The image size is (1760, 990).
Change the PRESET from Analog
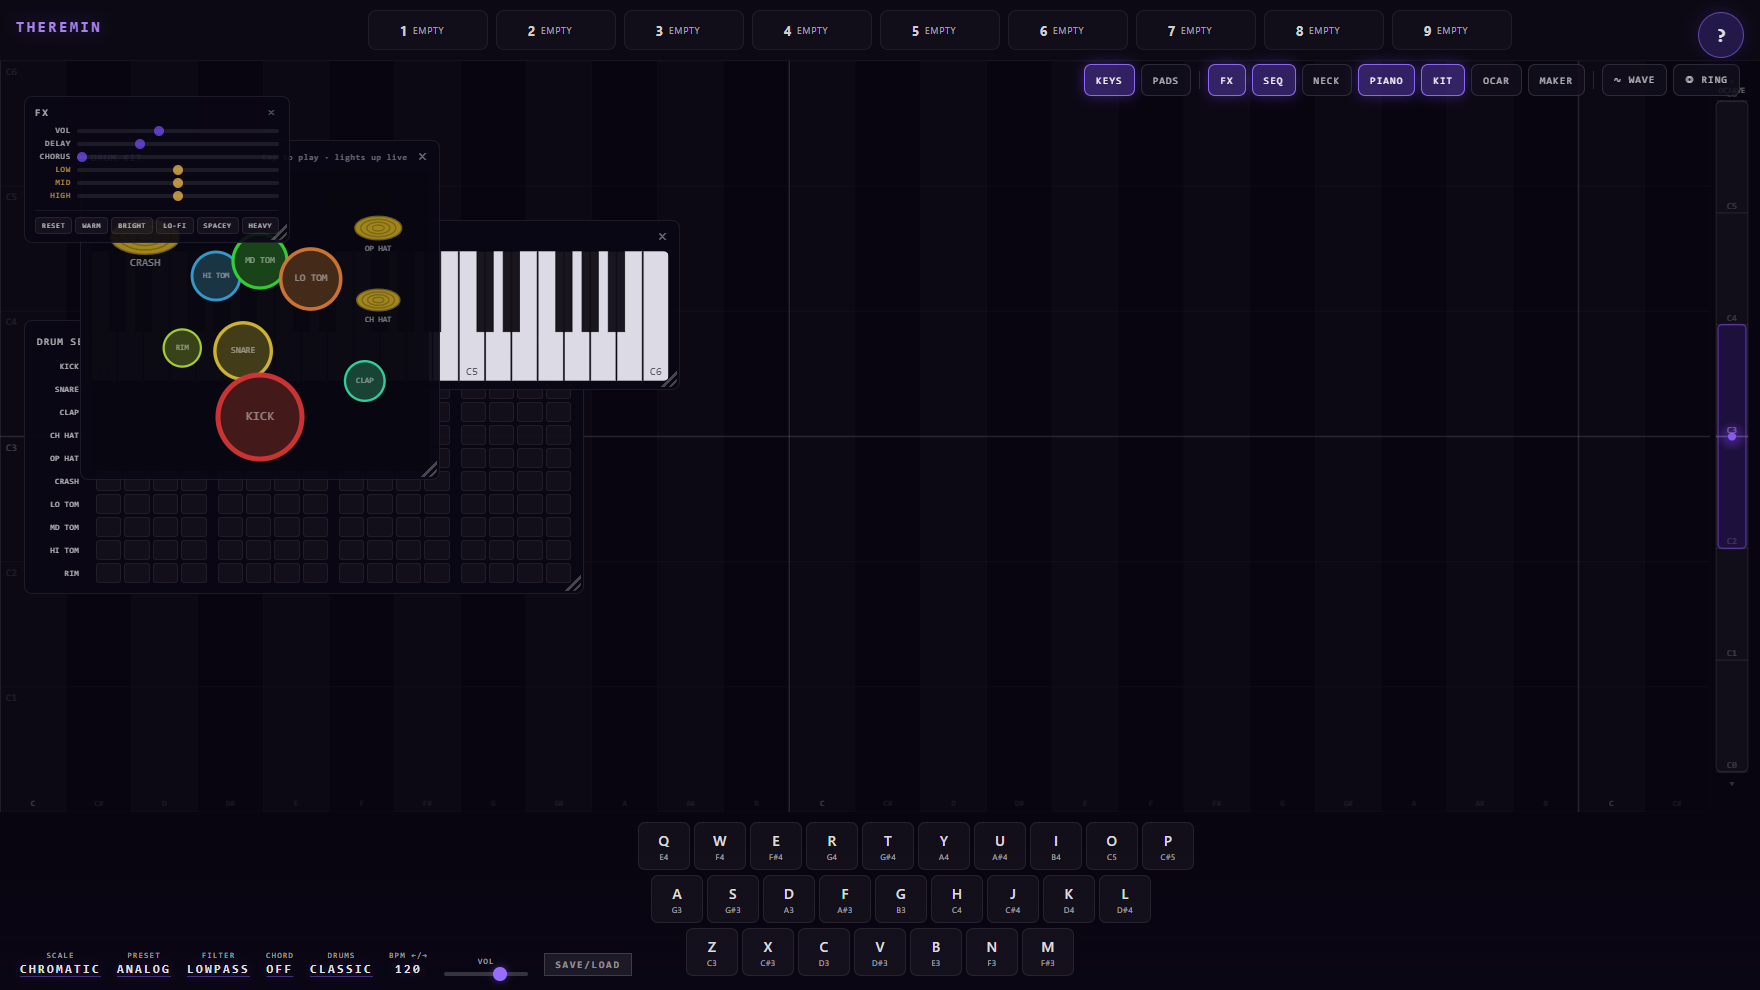click(143, 969)
